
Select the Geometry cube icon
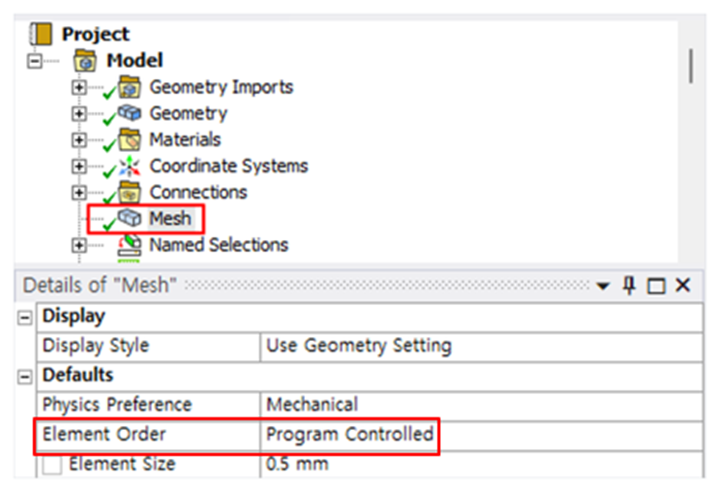(x=129, y=113)
